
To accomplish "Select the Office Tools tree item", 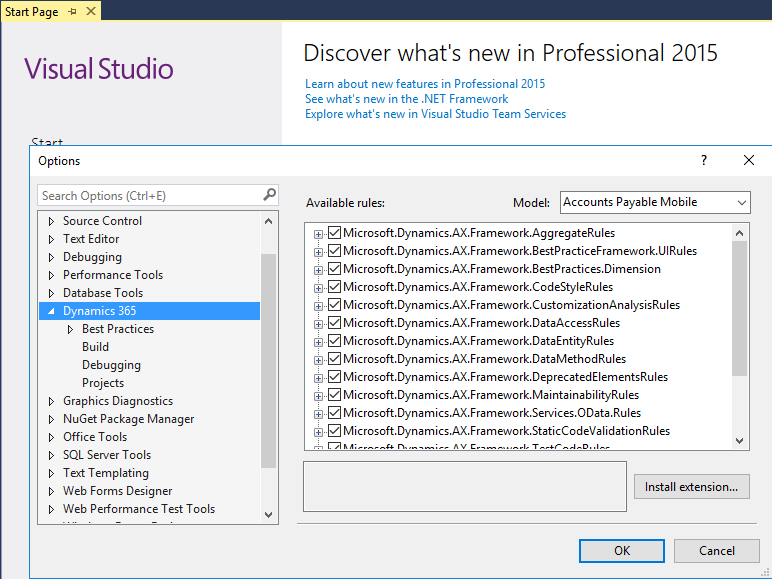I will pyautogui.click(x=95, y=437).
